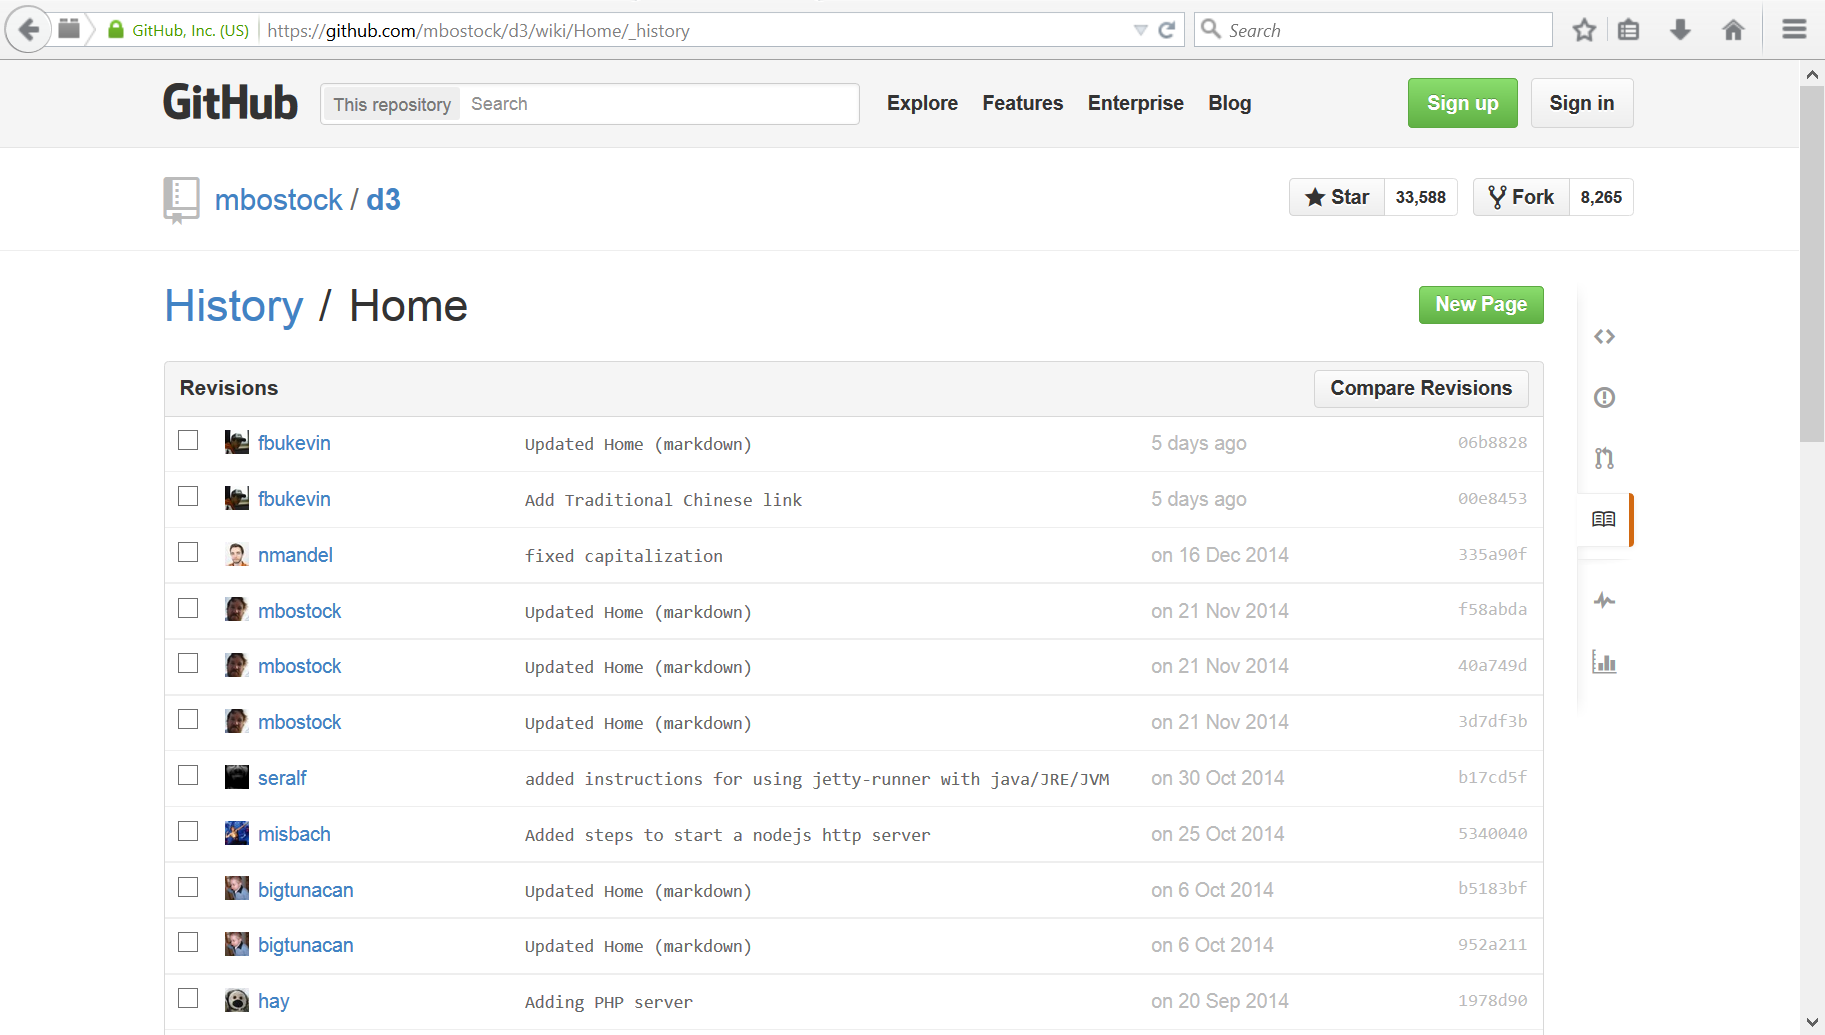Open the Wiki sidebar icon
The width and height of the screenshot is (1825, 1035).
click(x=1604, y=519)
